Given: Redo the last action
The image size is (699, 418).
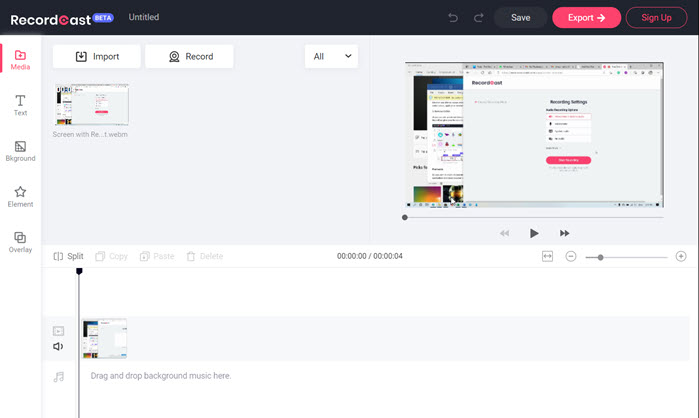Looking at the screenshot, I should pos(478,18).
